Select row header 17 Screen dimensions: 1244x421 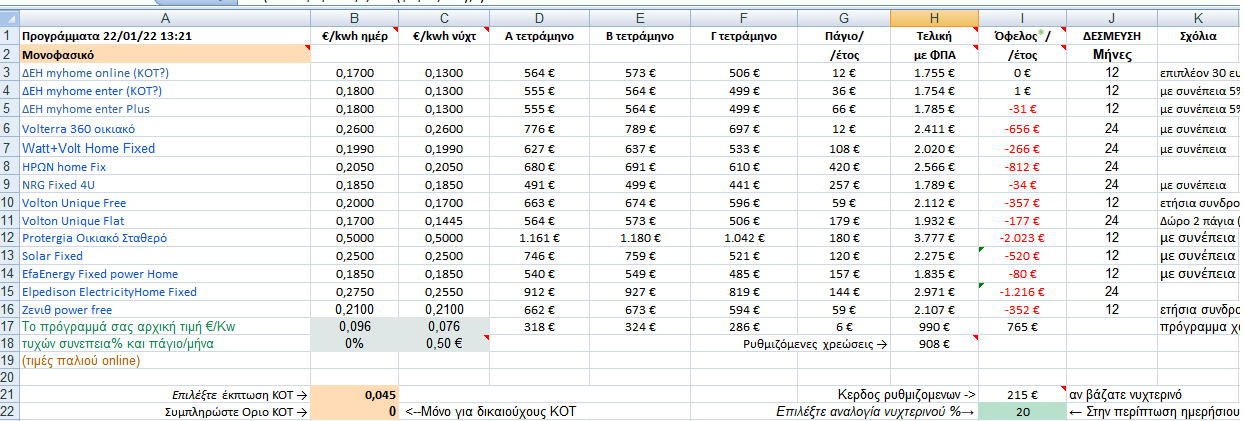[x=9, y=326]
